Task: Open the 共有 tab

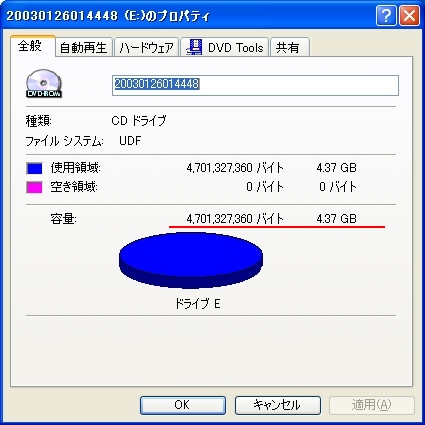Action: [290, 47]
